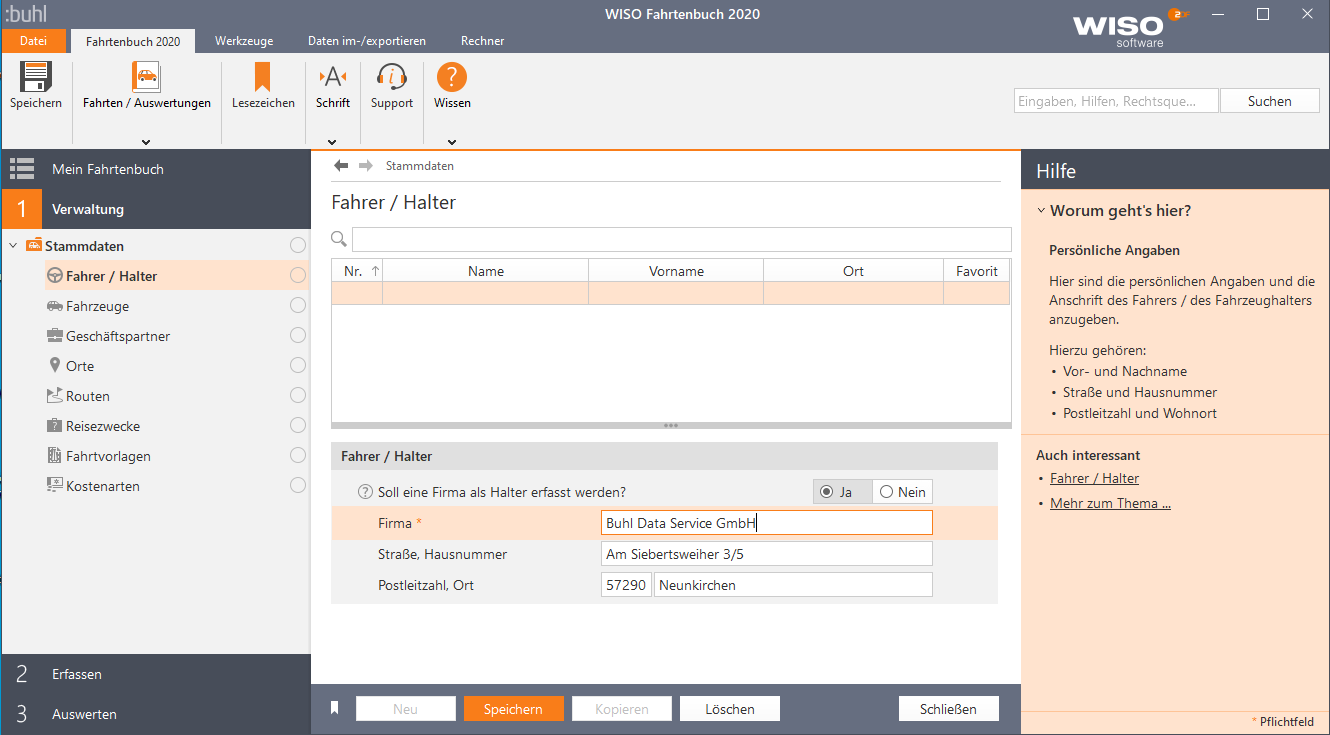Click the back arrow beside Stammdaten breadcrumb
Screen dimensions: 1330x735
pyautogui.click(x=341, y=166)
